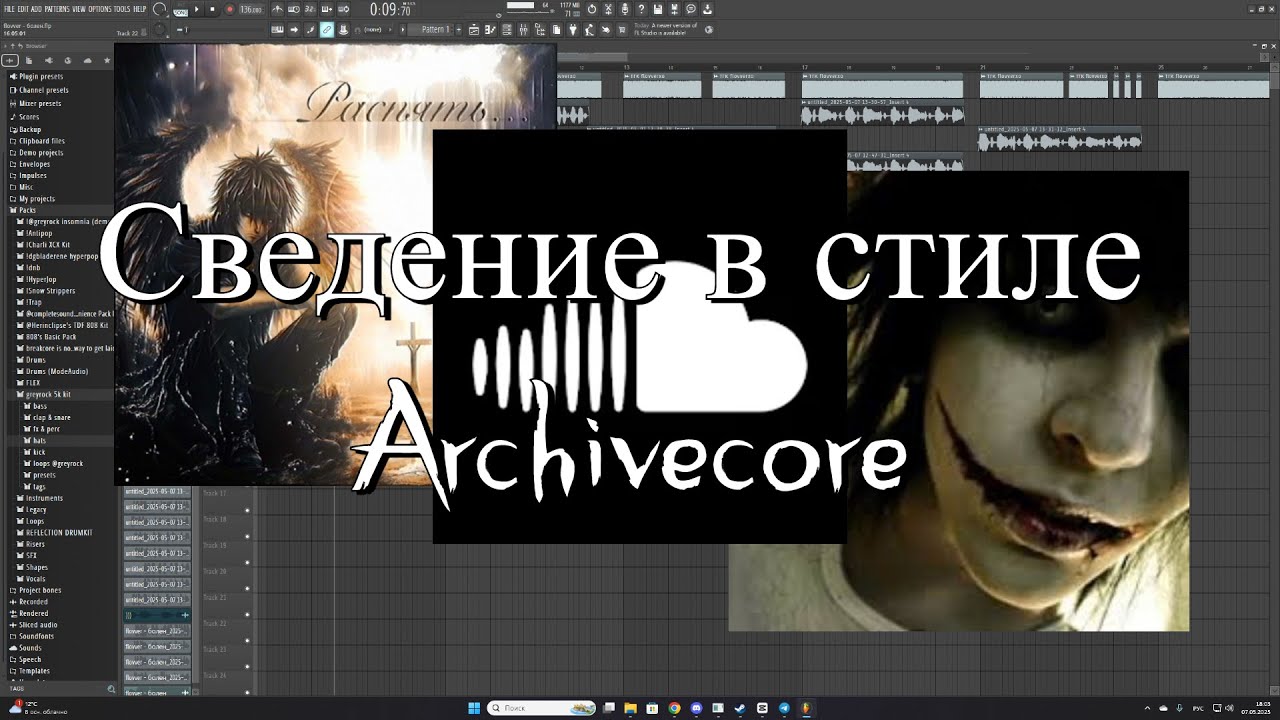Mute Track 18 via its dot switch
Viewport: 1280px width, 720px height.
click(247, 536)
